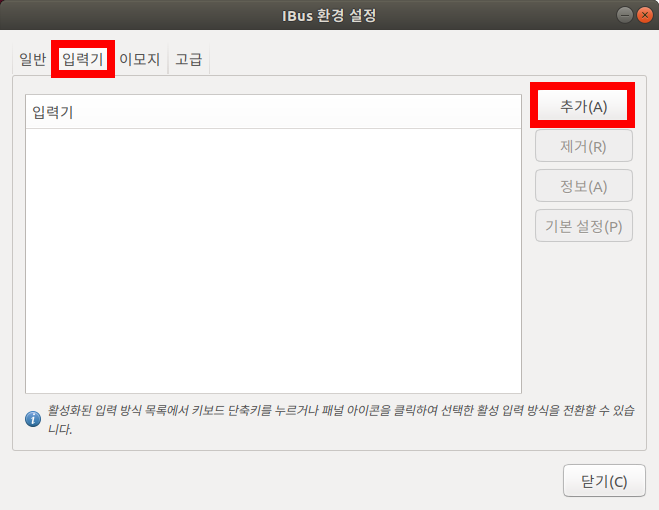Go to the 고급 tab
The image size is (659, 510).
click(x=189, y=59)
